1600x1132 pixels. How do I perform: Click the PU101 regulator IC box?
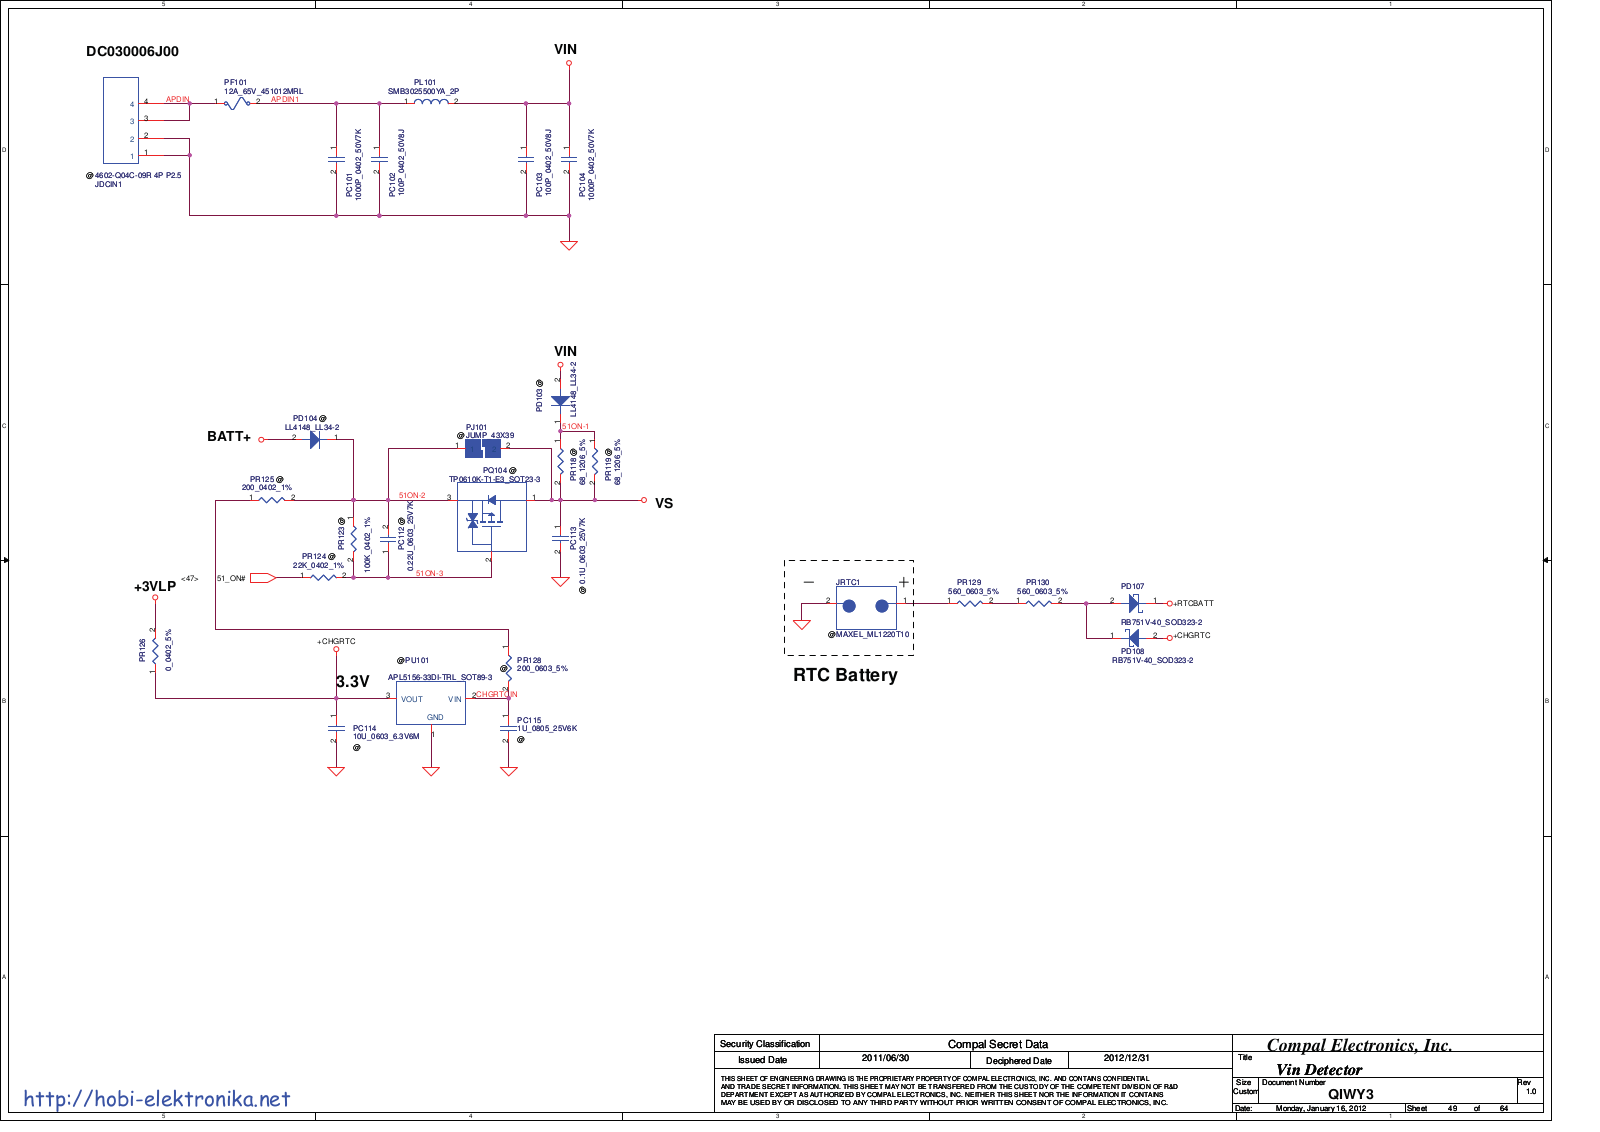pos(431,703)
